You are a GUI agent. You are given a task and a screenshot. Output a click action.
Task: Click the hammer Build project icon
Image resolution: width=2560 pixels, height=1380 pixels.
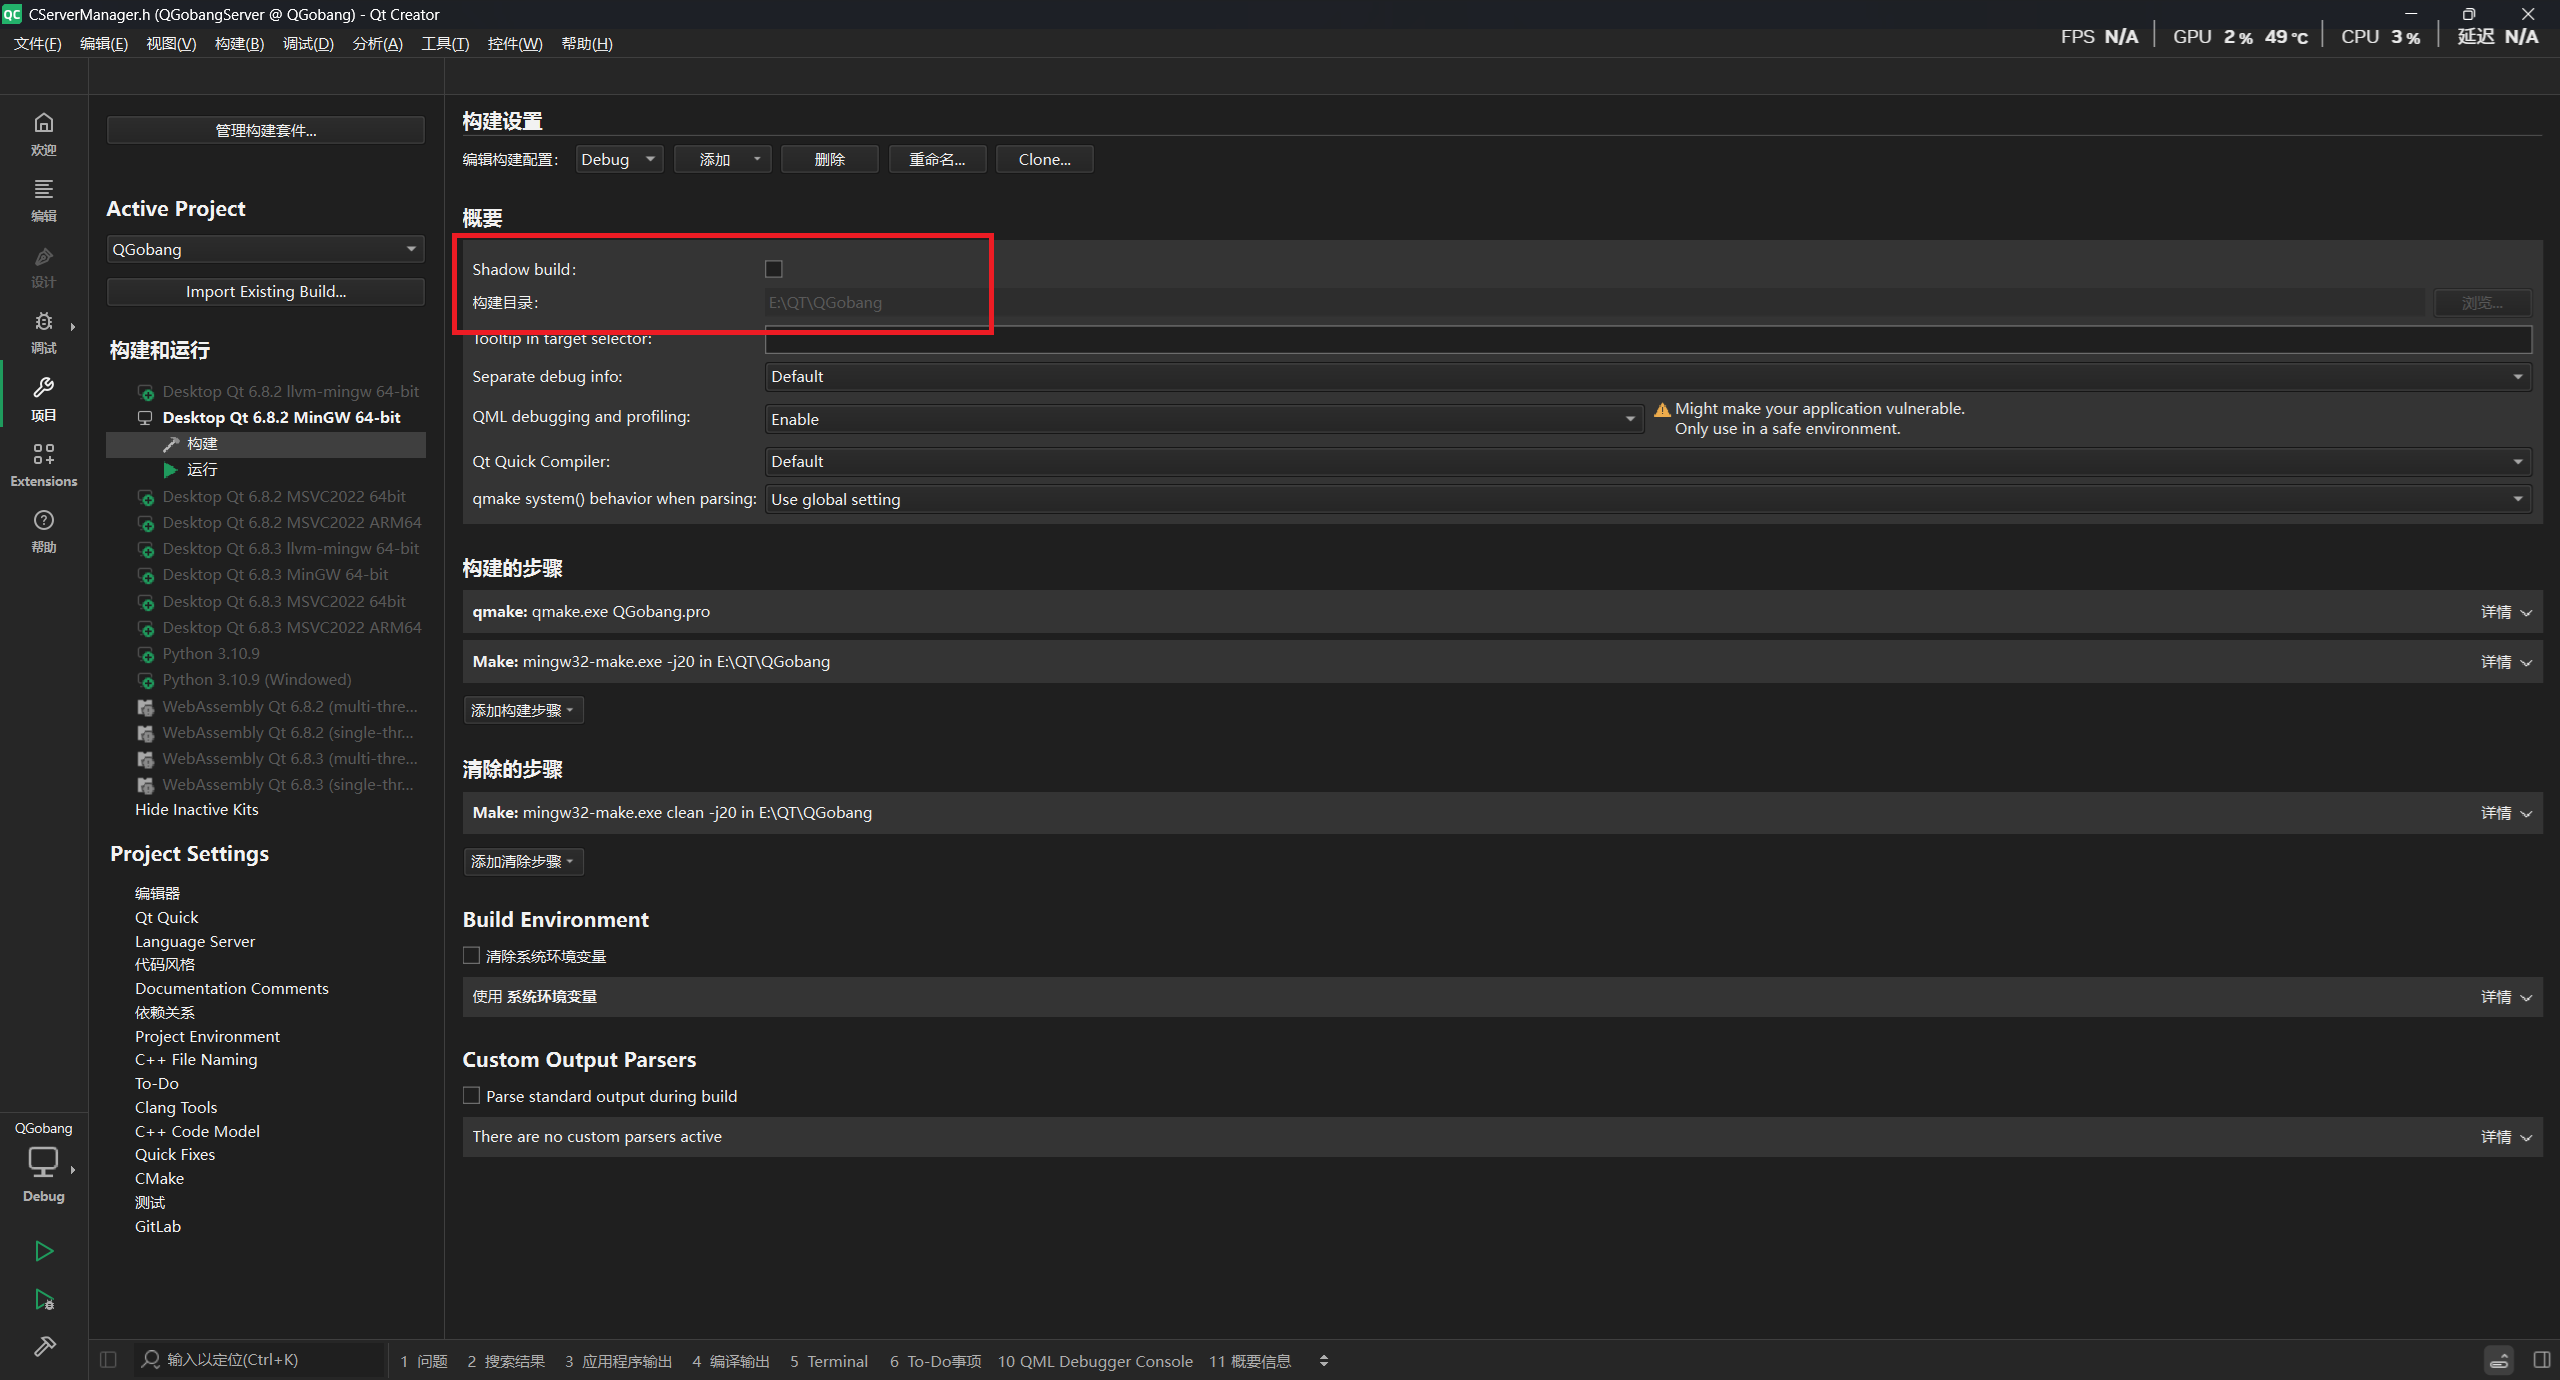[44, 1346]
